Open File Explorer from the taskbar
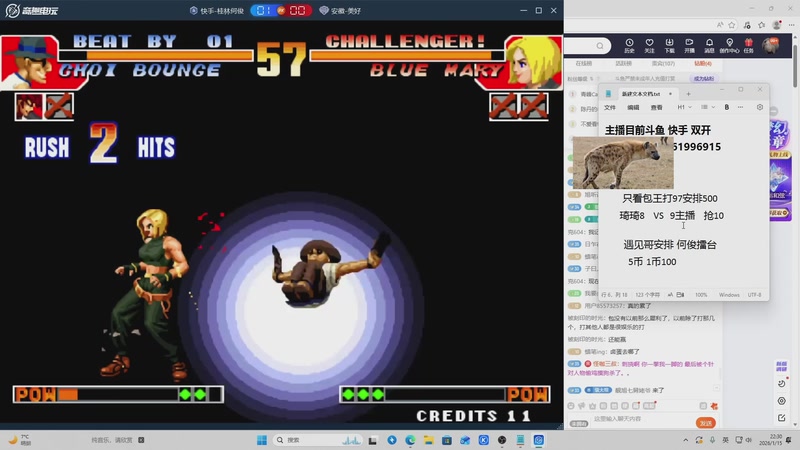 pos(429,440)
